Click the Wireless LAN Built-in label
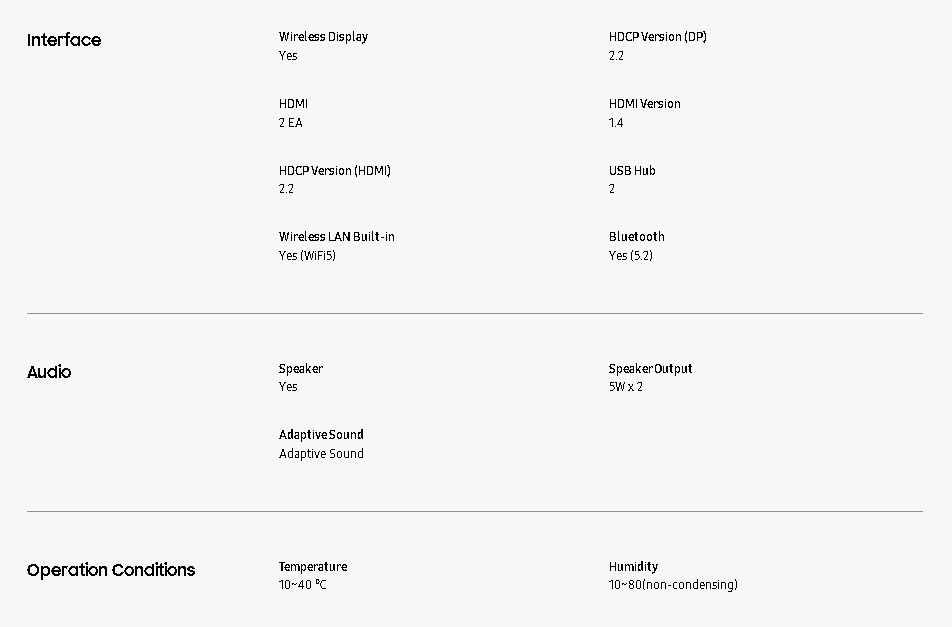Viewport: 952px width, 627px height. (x=336, y=237)
